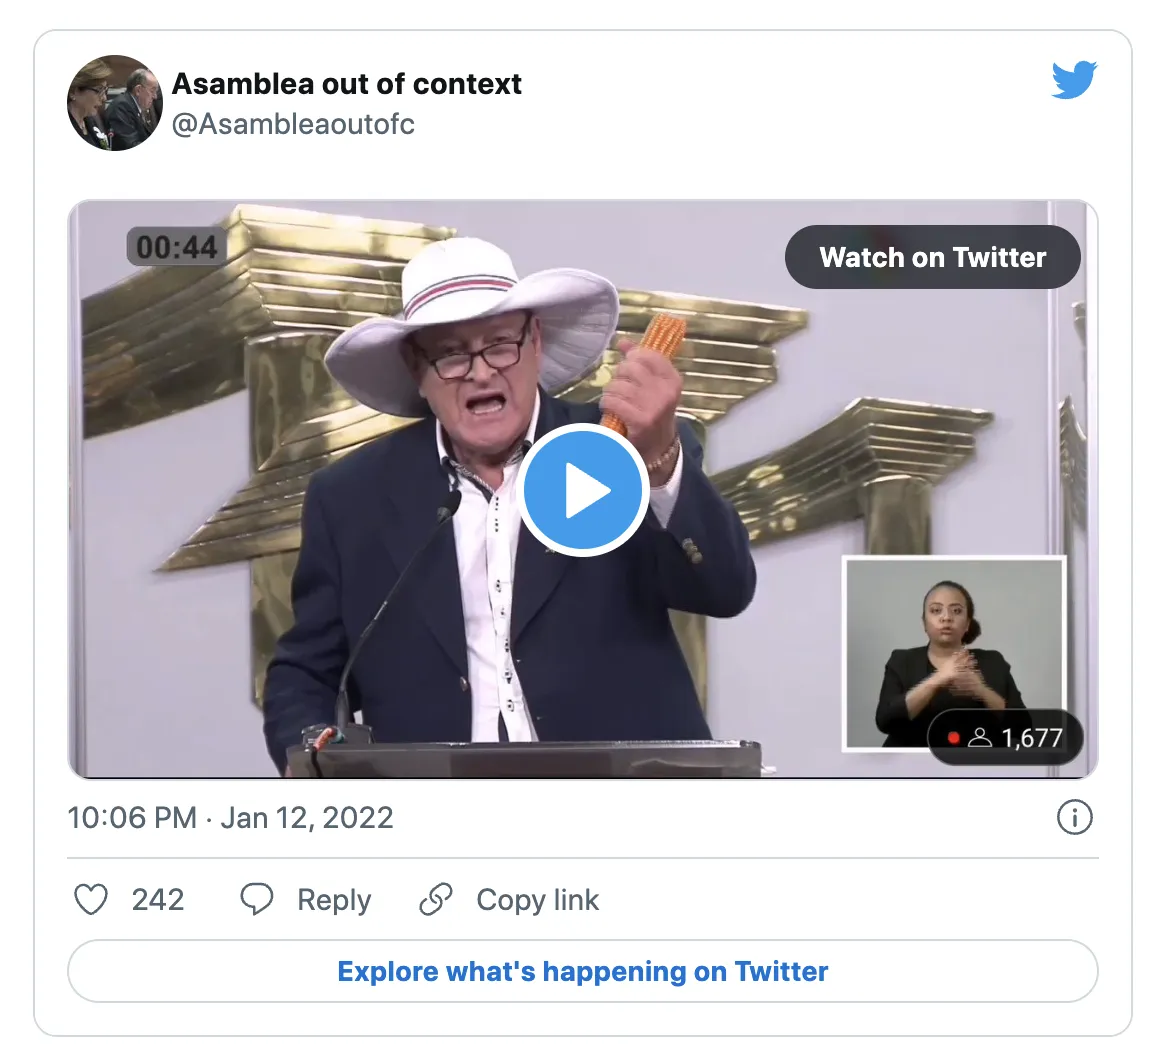
Task: Click the chain-link copy icon
Action: coord(436,900)
